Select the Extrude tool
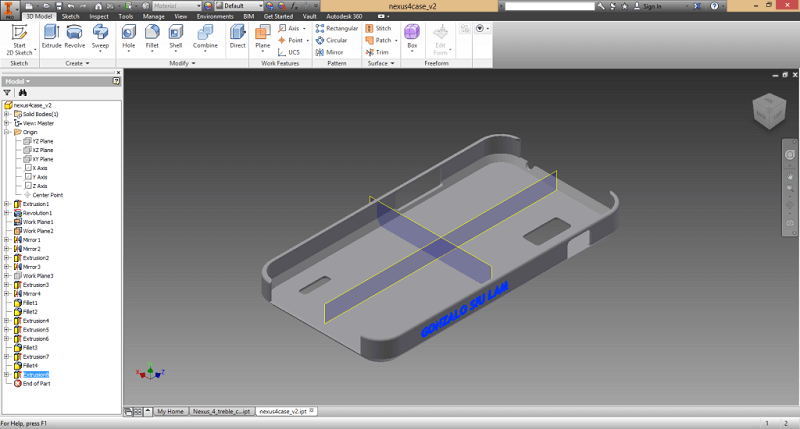The width and height of the screenshot is (800, 429). 51,37
